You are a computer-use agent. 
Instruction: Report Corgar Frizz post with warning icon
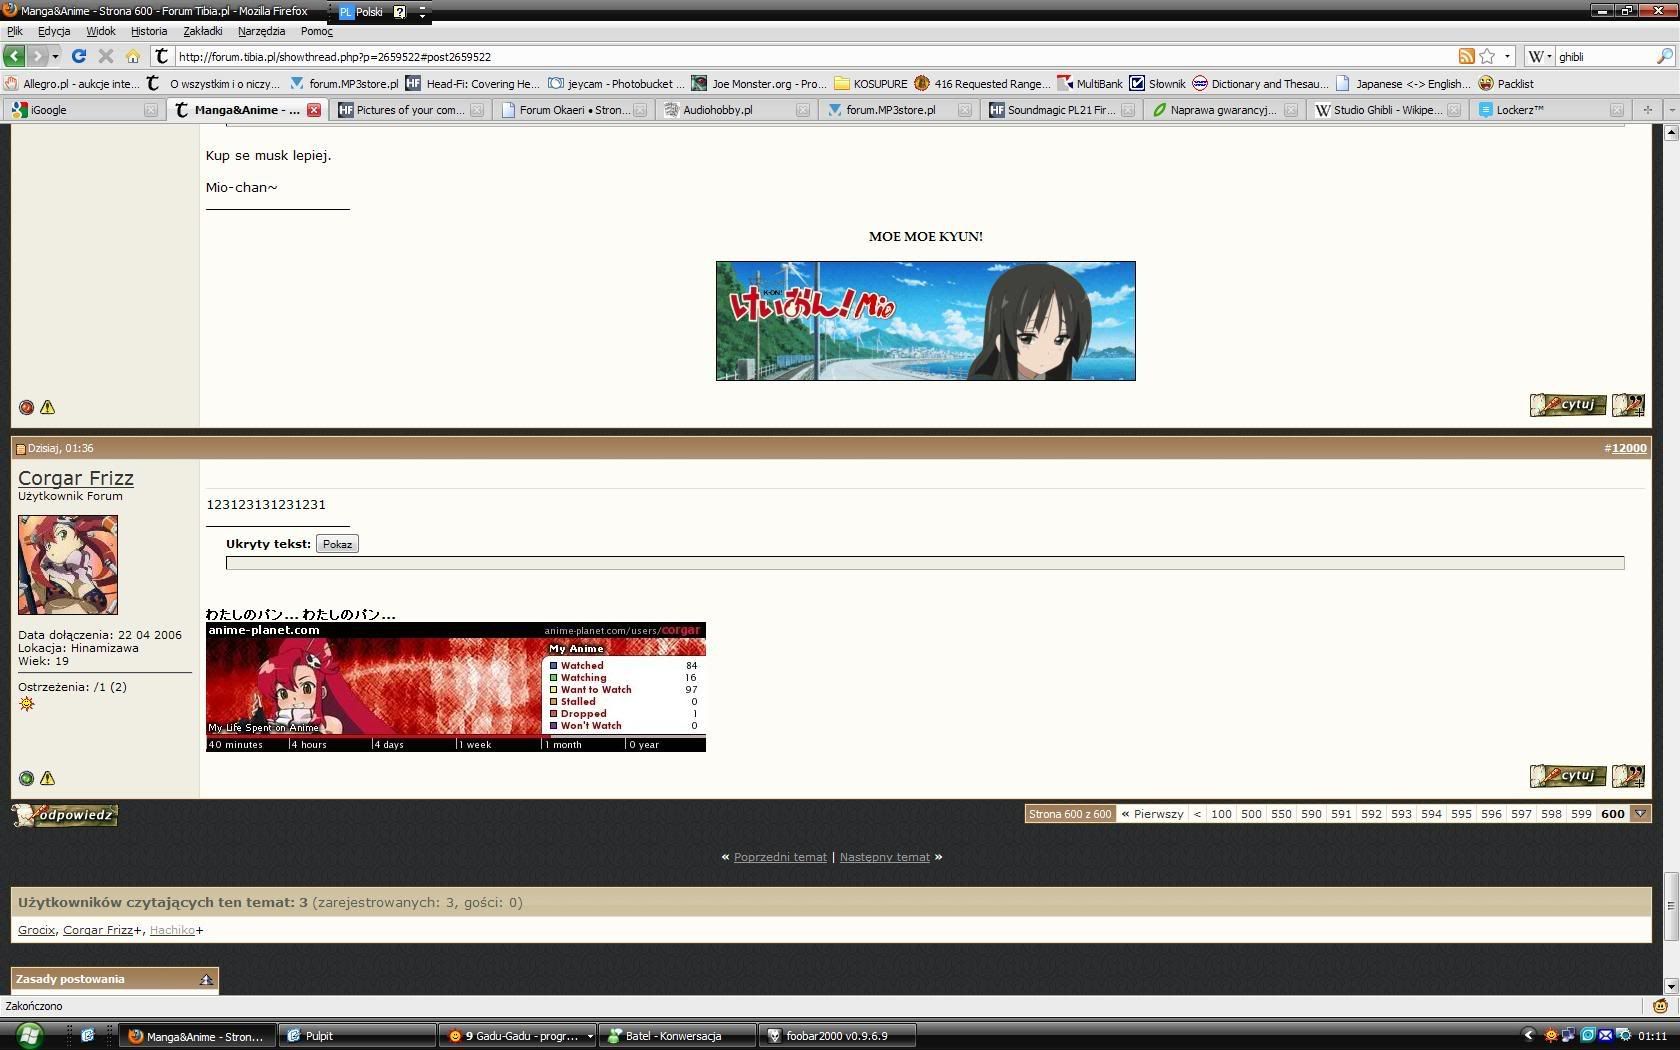(47, 778)
